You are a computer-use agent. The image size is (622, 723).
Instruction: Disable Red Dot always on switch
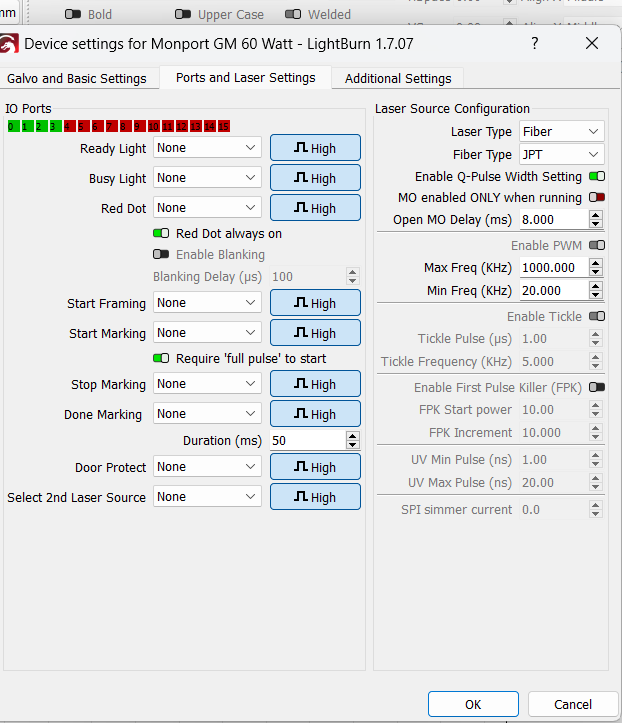161,233
